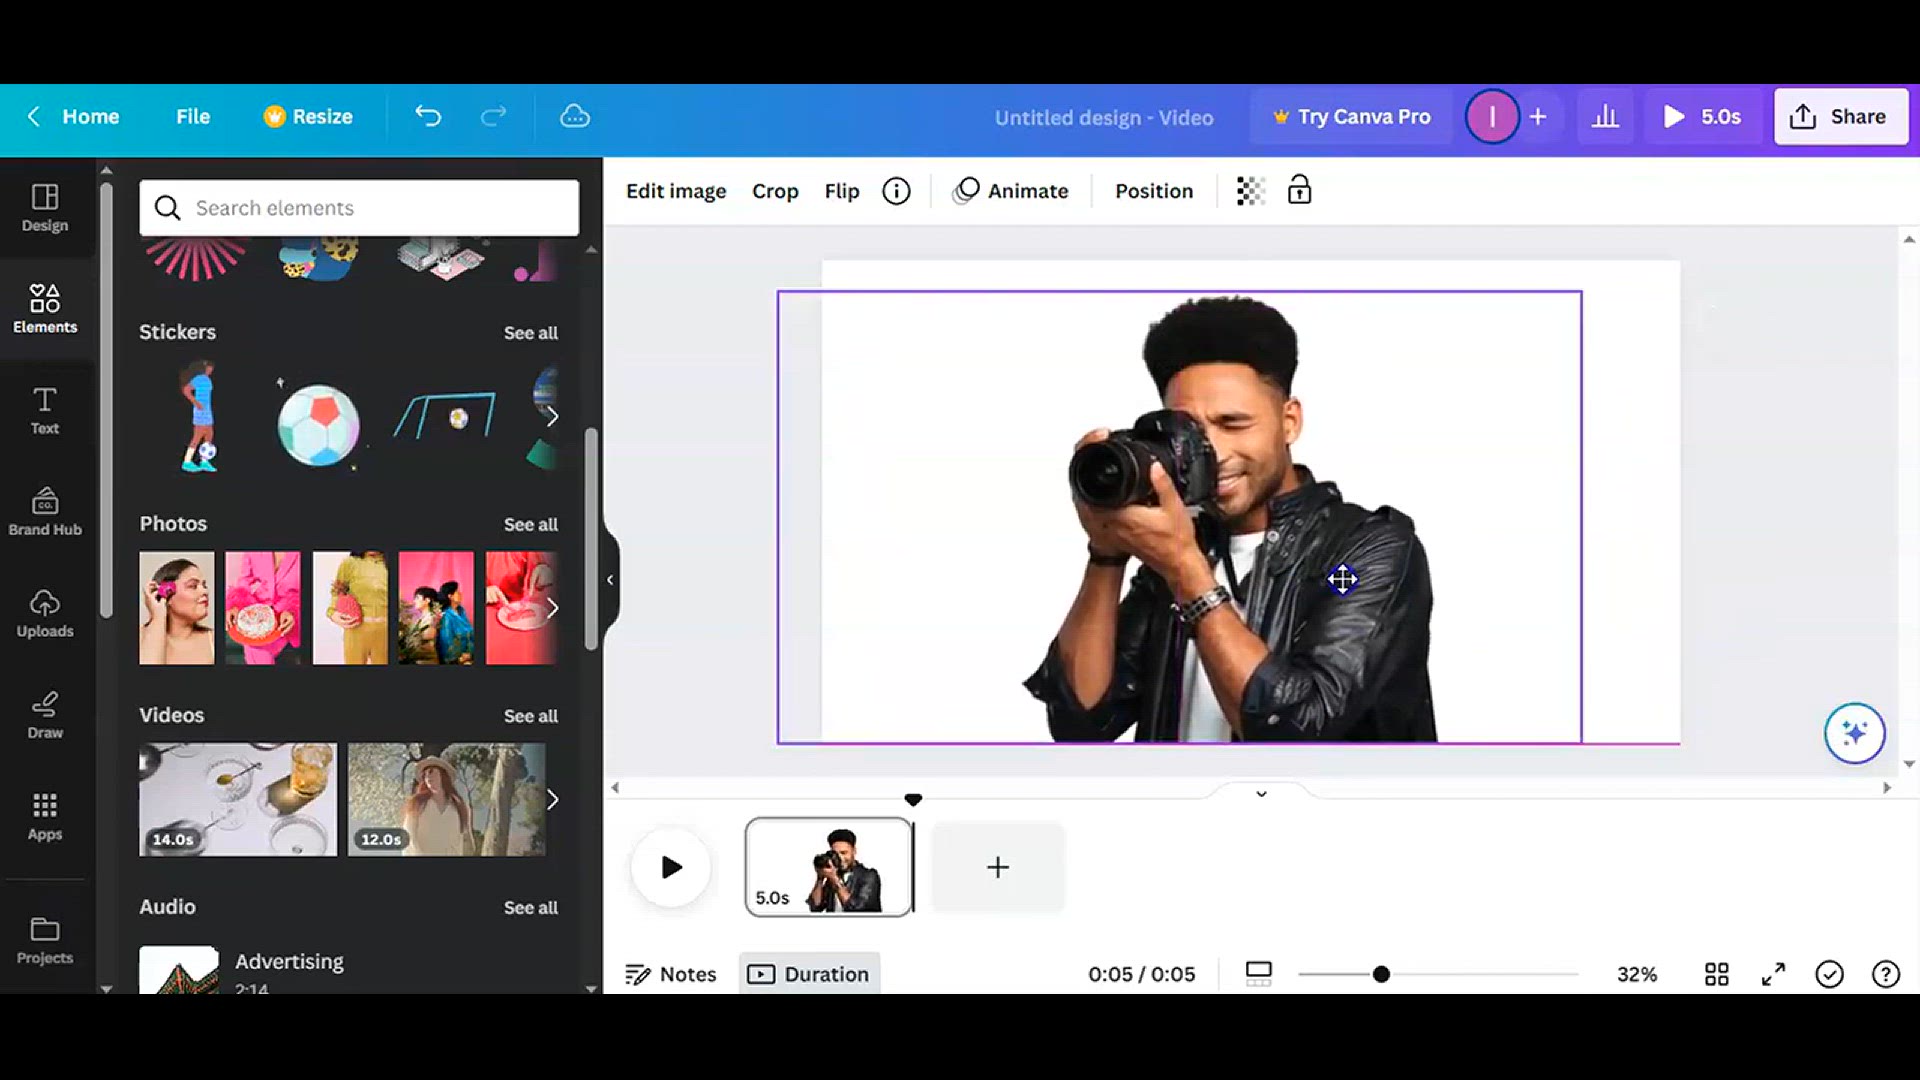Click the 32% zoom level
Viewport: 1920px width, 1080px height.
pos(1637,974)
